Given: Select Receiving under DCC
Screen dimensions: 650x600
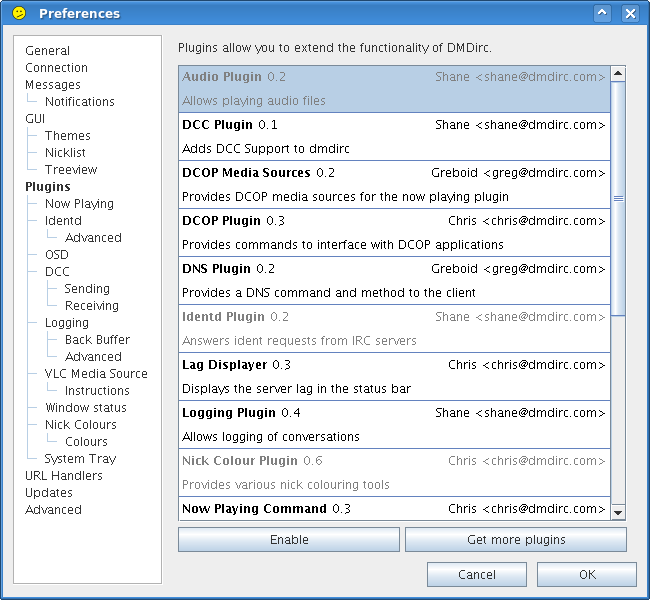Looking at the screenshot, I should [x=92, y=306].
